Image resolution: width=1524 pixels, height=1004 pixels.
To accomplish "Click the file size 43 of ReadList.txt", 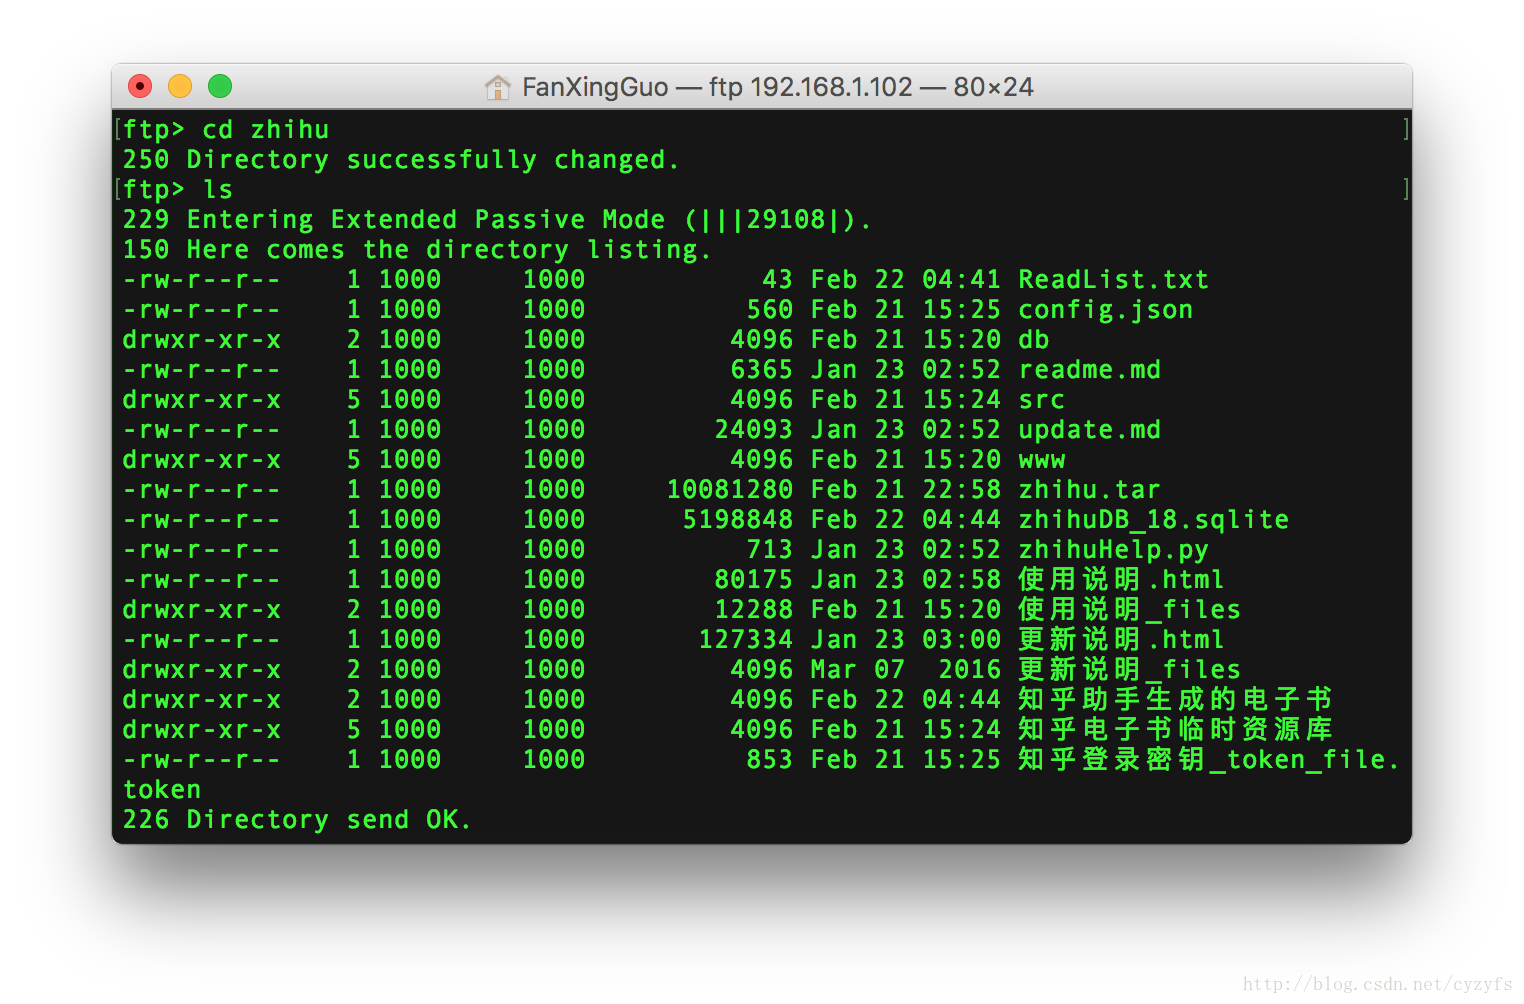I will tap(778, 280).
